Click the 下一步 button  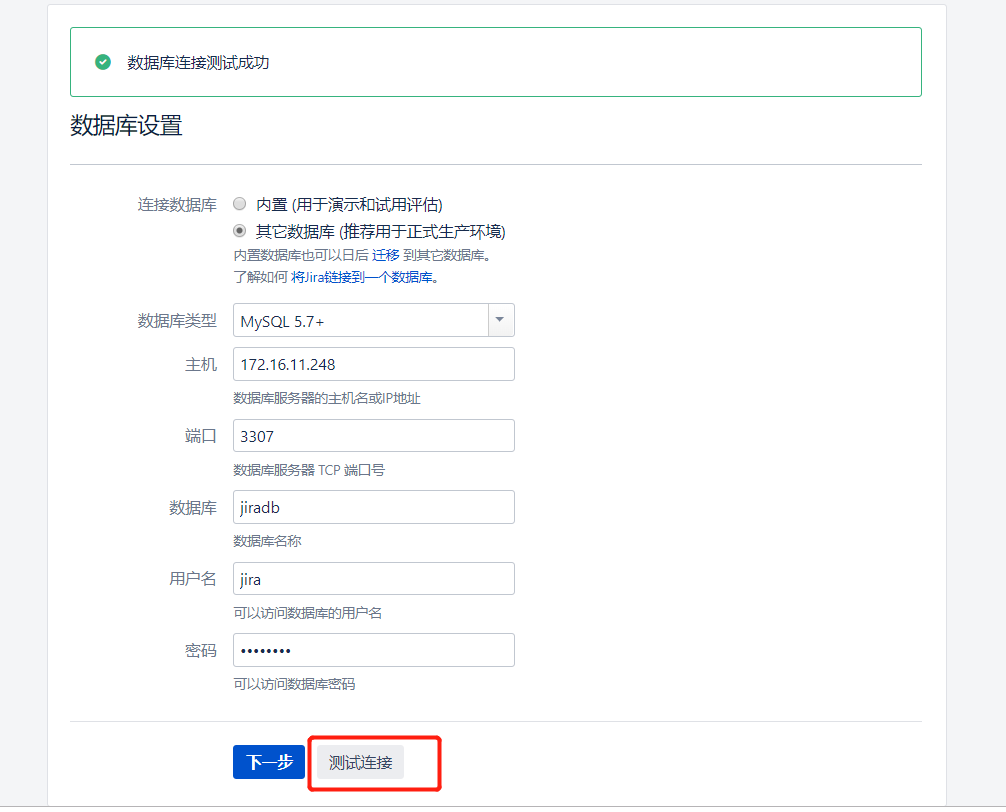(x=269, y=762)
